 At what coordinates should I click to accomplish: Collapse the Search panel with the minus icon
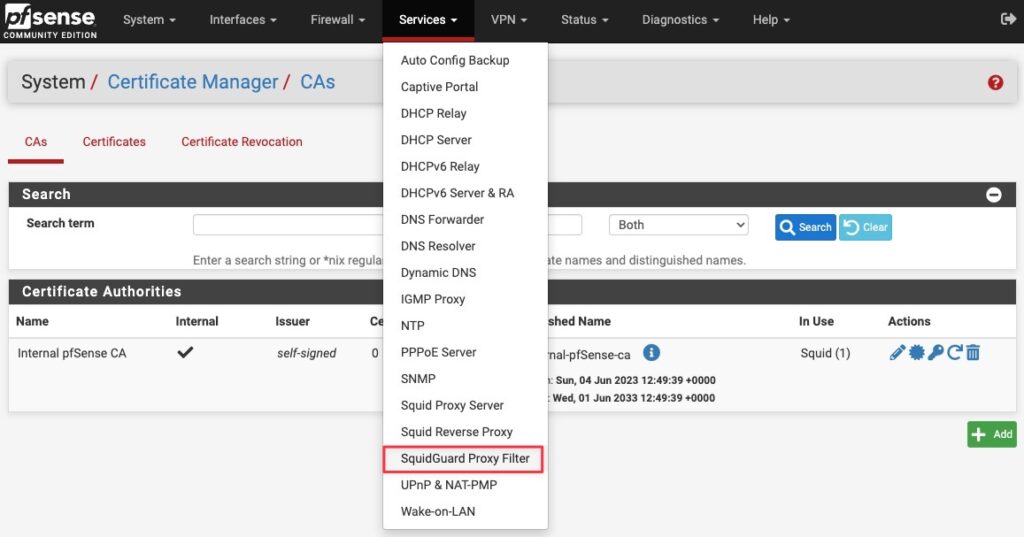point(993,195)
